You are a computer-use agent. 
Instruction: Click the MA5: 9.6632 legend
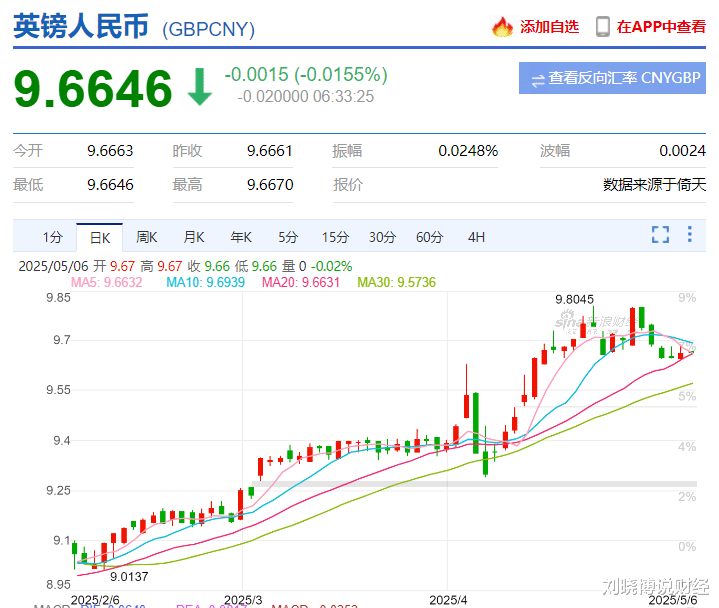pos(106,282)
